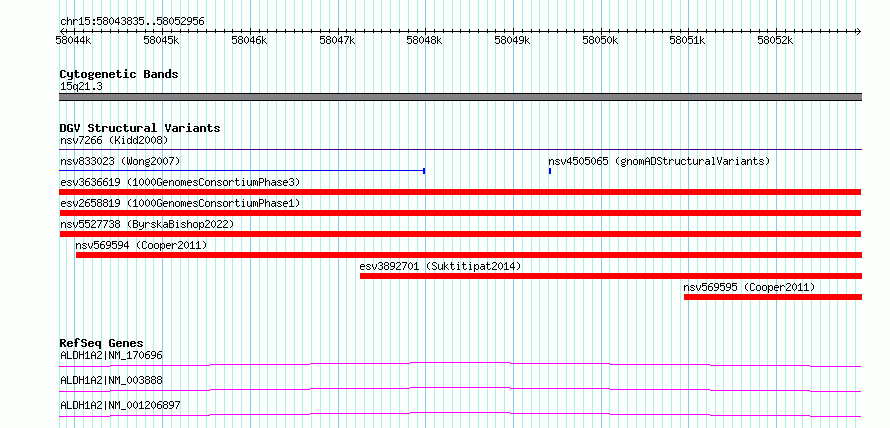Click the red esv3636619 variant bar
890x428 pixels.
(x=460, y=192)
